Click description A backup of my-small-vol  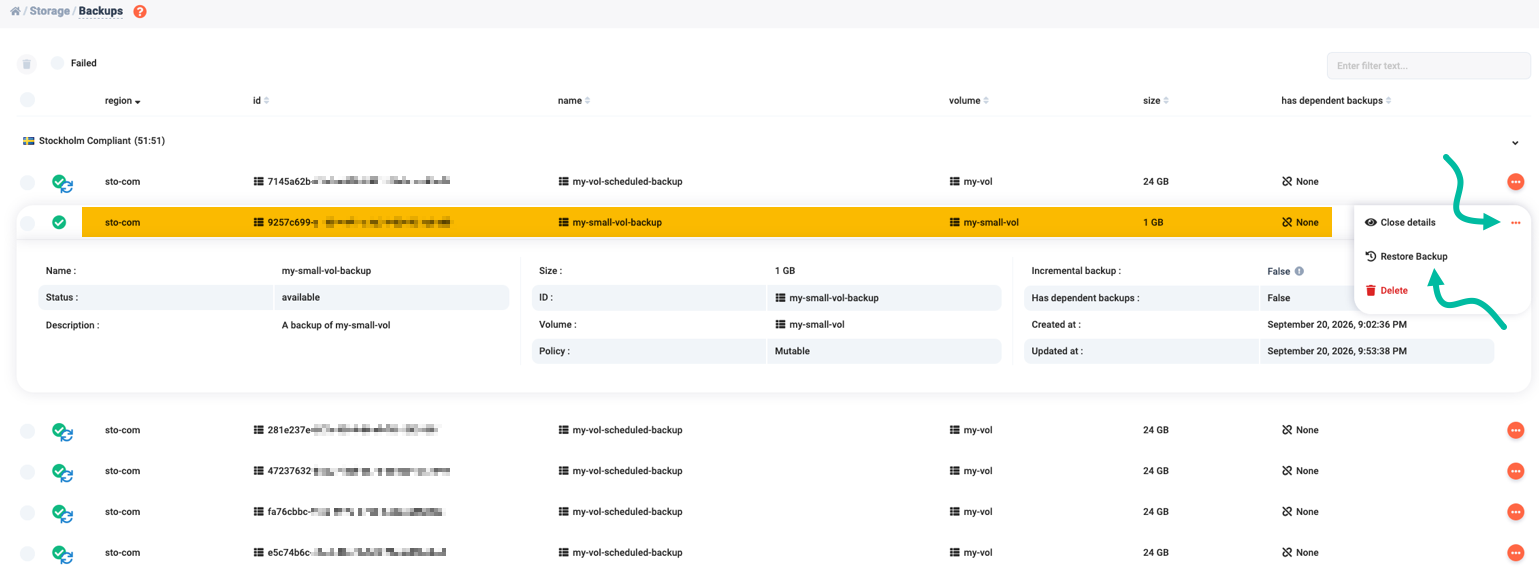coord(336,325)
